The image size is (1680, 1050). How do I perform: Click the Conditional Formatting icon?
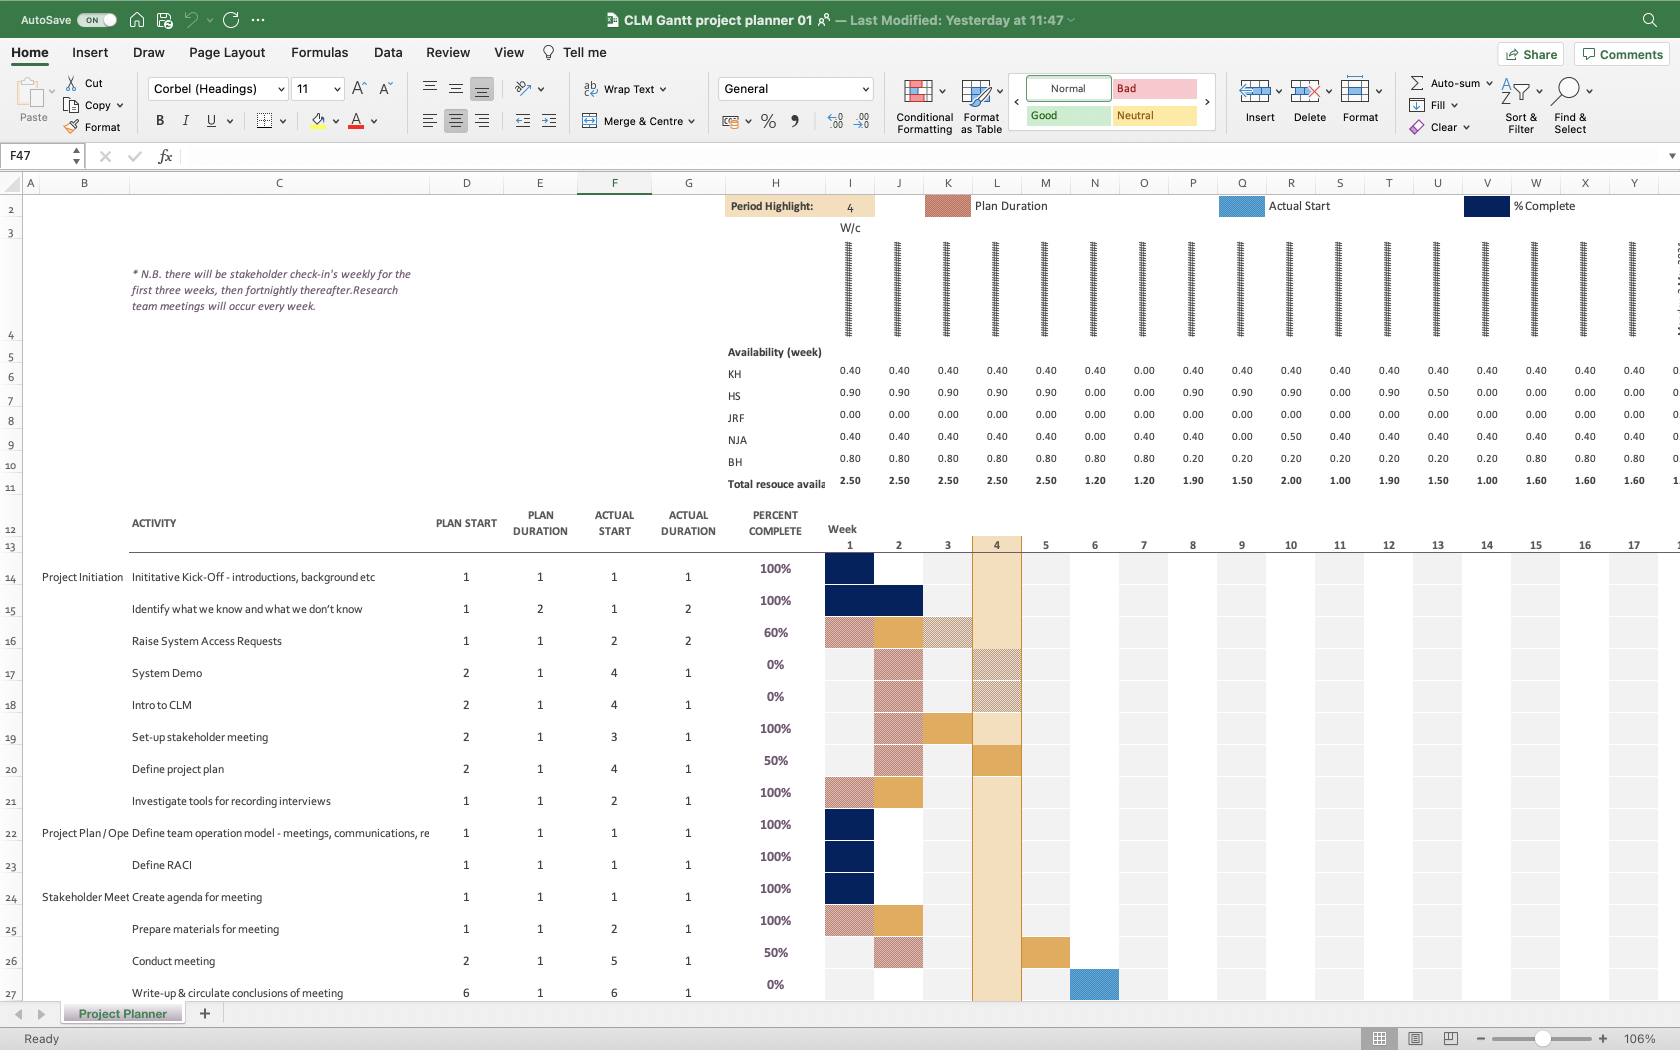click(918, 92)
